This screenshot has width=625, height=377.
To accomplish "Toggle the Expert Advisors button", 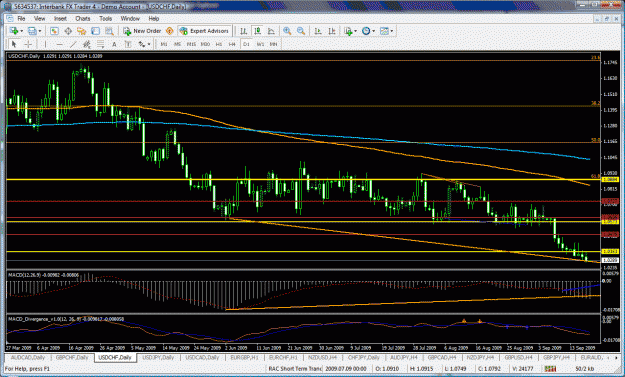I will pyautogui.click(x=204, y=31).
